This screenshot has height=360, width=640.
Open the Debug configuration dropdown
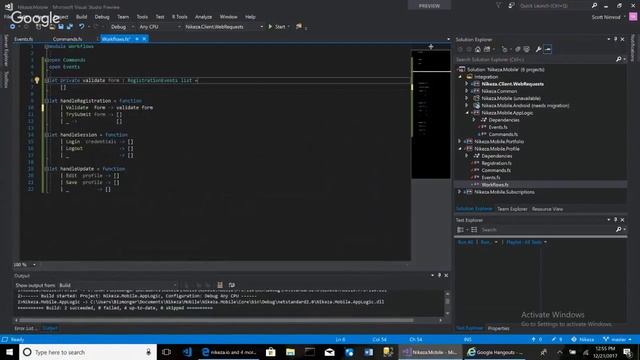[122, 27]
